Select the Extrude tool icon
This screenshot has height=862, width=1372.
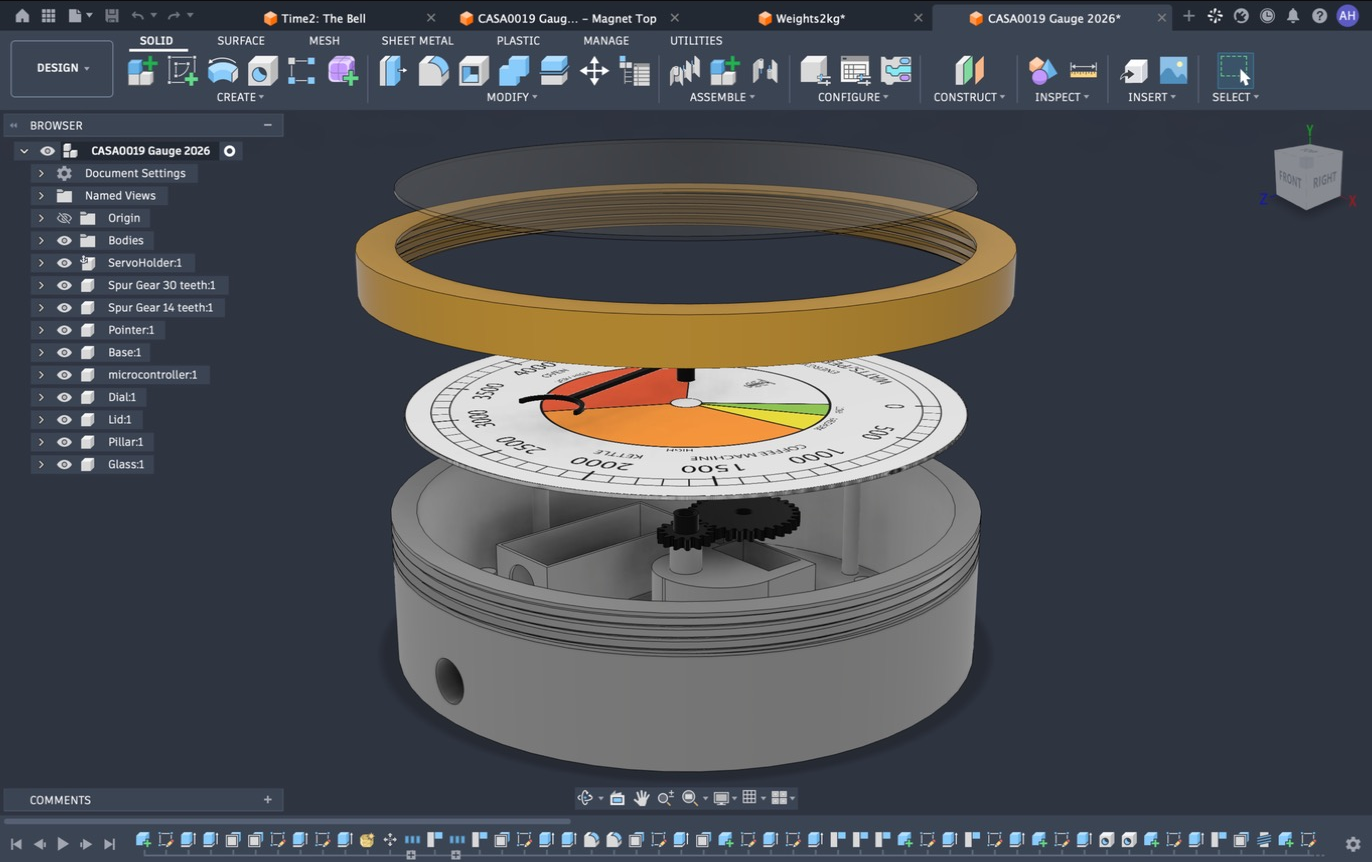(222, 71)
